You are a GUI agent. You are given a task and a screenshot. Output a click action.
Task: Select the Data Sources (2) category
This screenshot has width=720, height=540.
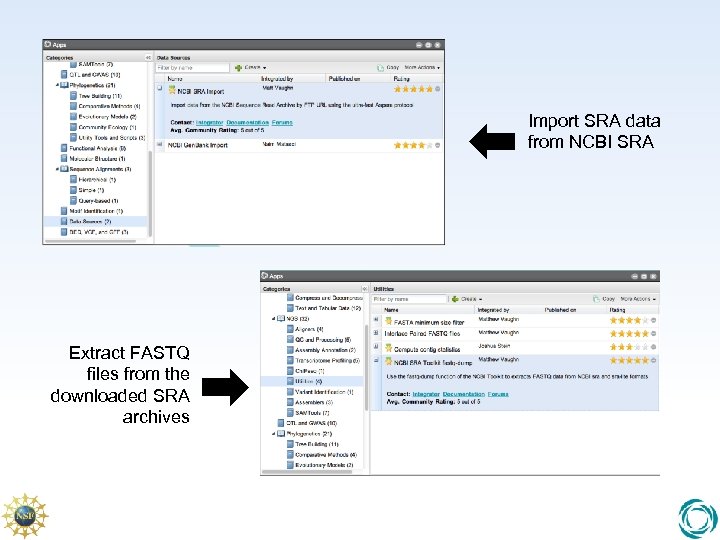click(x=90, y=221)
